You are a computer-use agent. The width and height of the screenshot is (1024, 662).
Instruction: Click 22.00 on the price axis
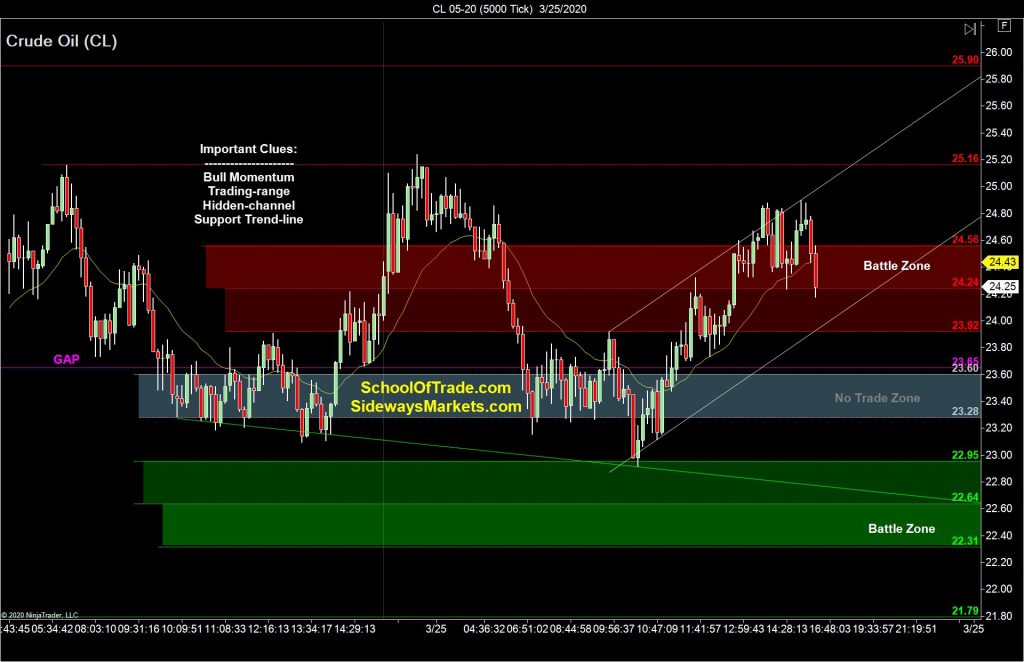tap(999, 588)
